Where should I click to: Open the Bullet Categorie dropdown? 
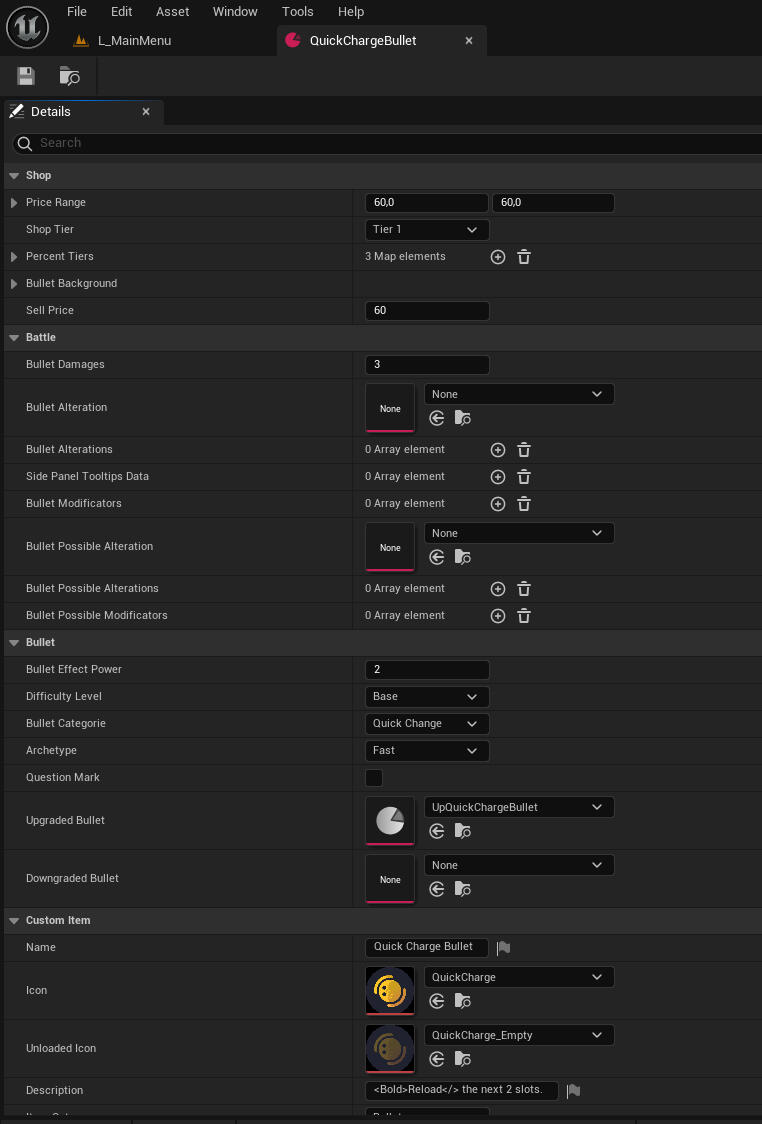coord(427,724)
